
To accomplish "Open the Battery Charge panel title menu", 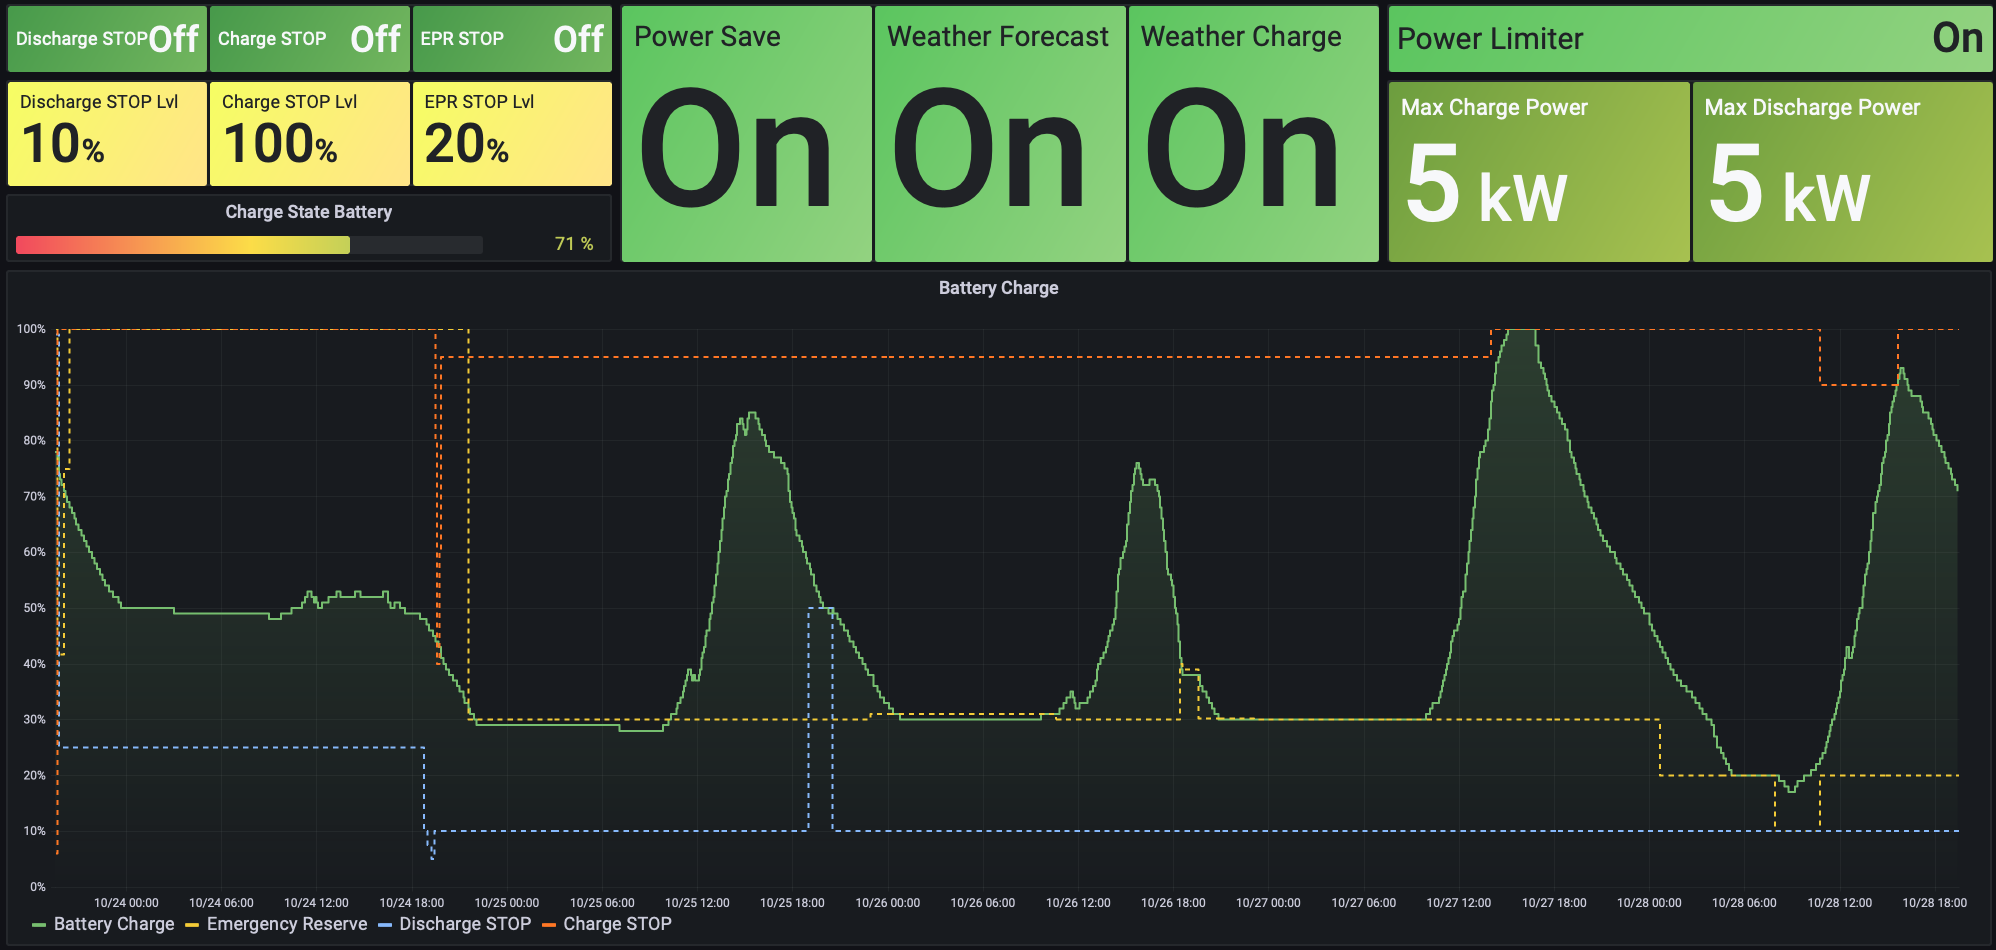I will pos(998,288).
